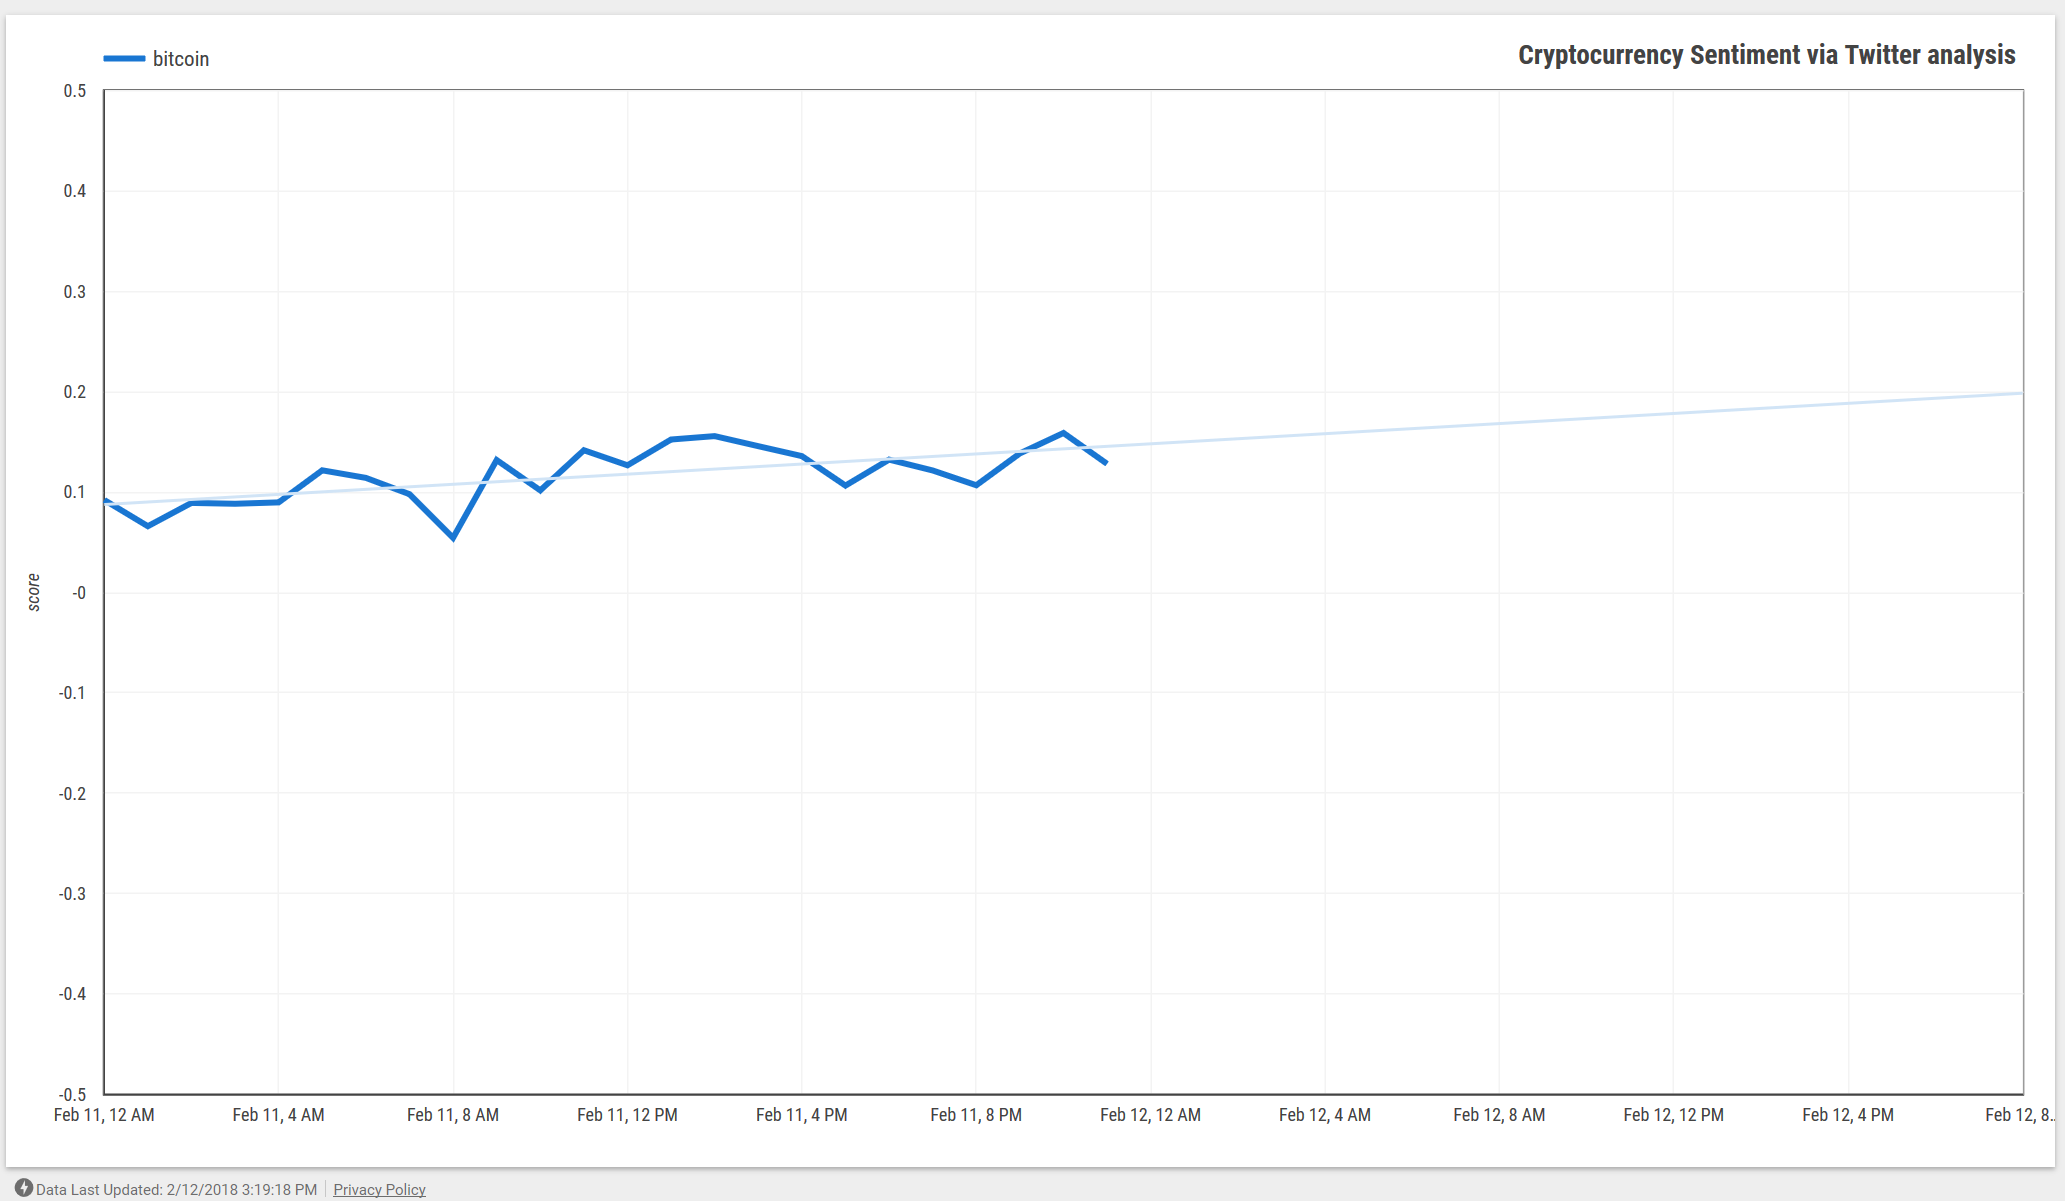Click the Privacy Policy link
Image resolution: width=2065 pixels, height=1201 pixels.
click(379, 1189)
